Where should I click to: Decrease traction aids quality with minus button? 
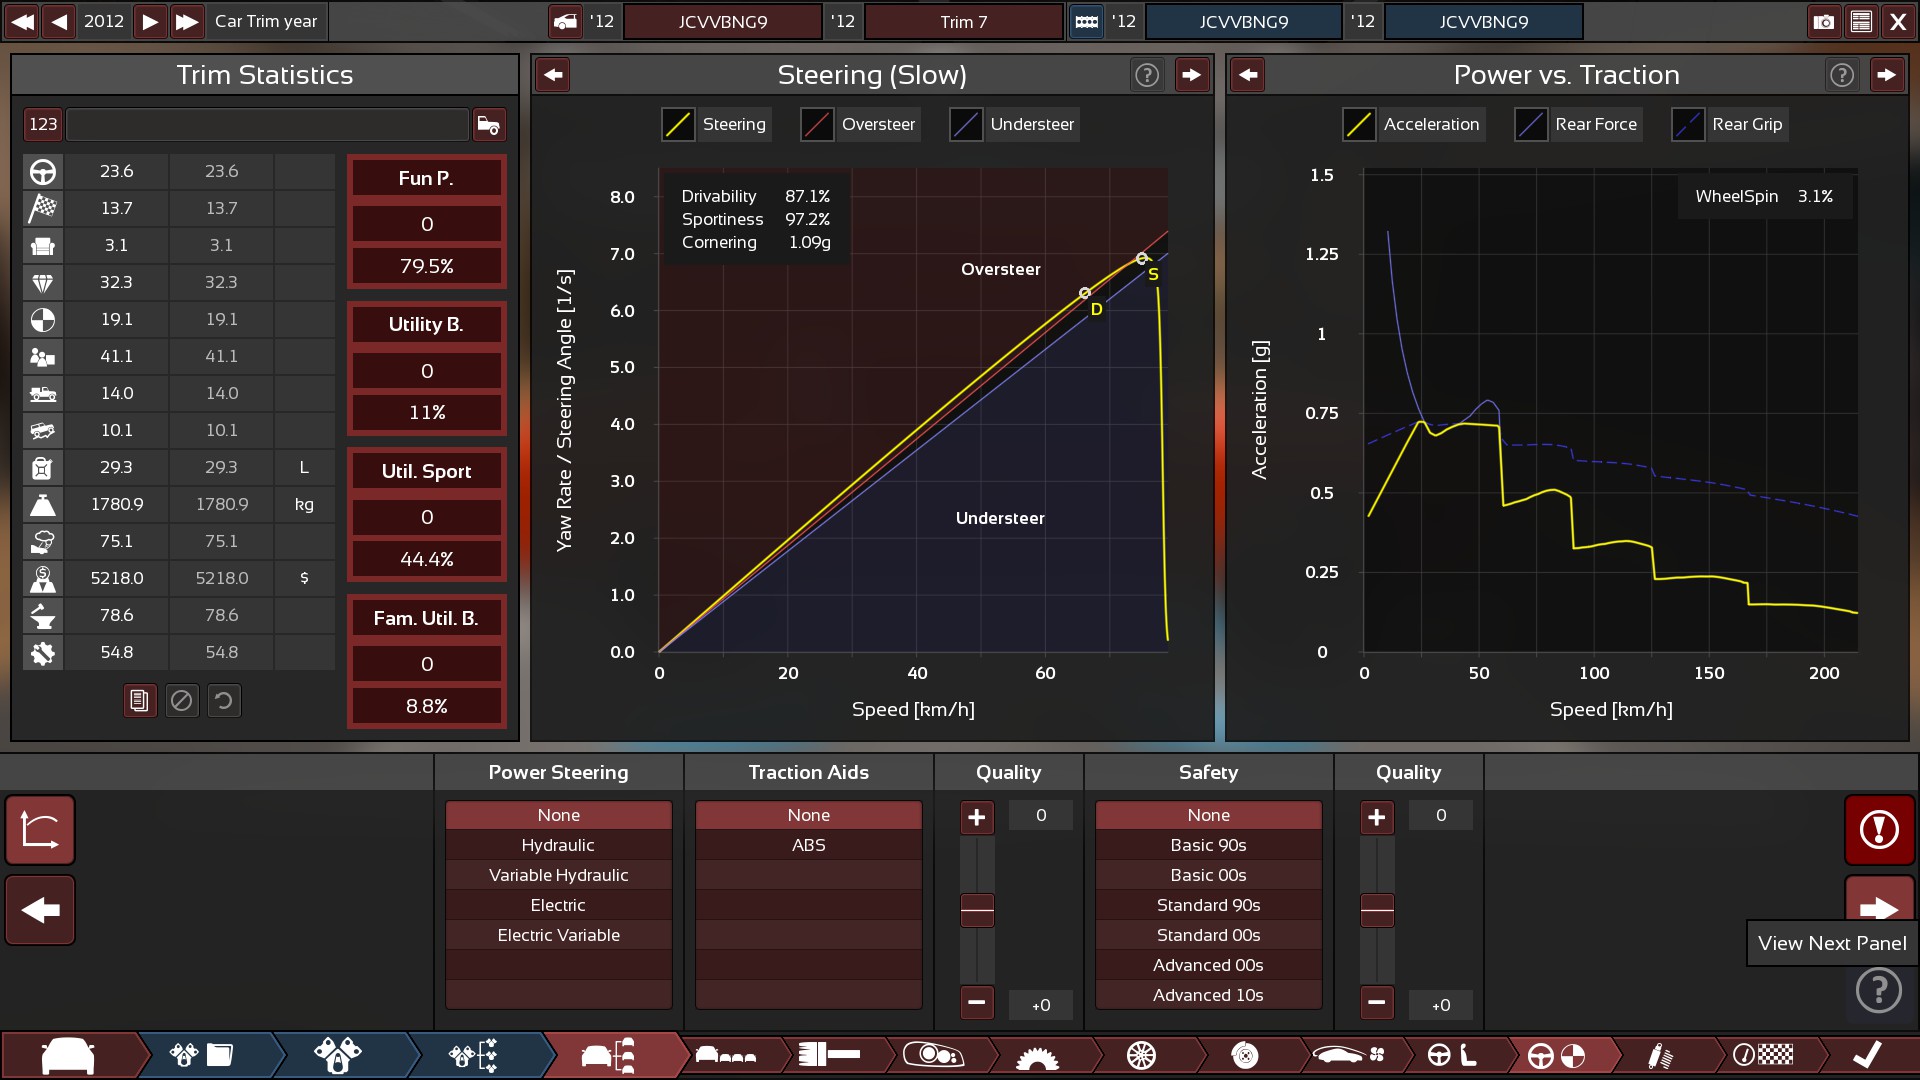tap(977, 1002)
